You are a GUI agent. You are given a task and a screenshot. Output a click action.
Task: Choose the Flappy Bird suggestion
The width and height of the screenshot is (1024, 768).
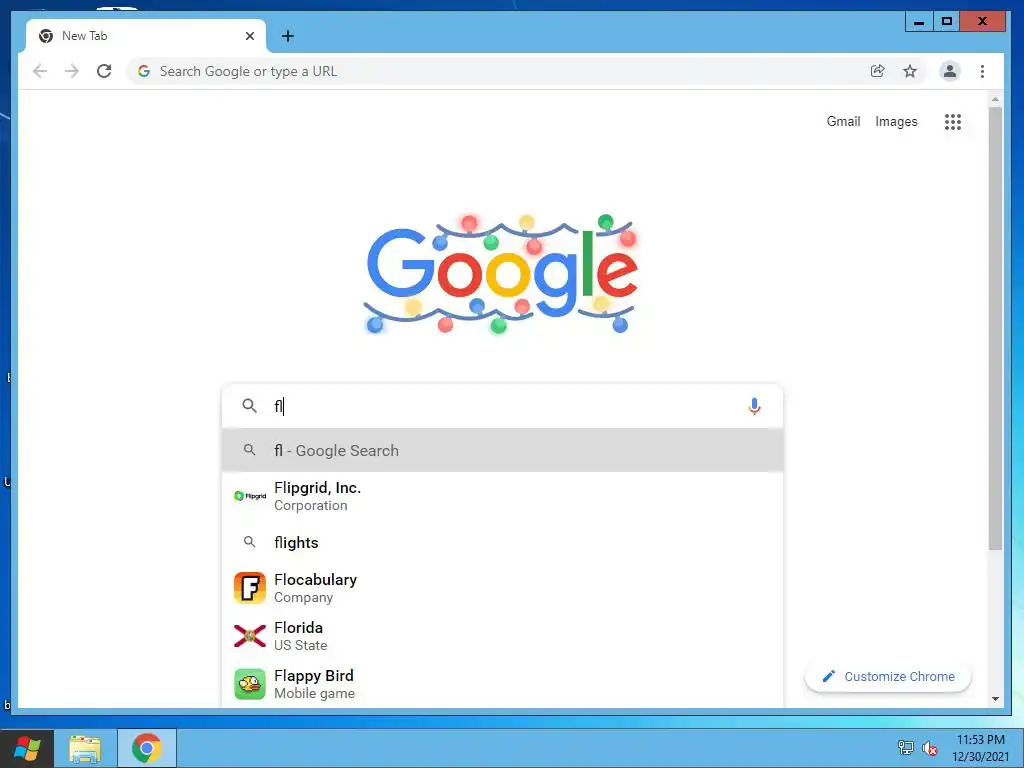(x=502, y=684)
